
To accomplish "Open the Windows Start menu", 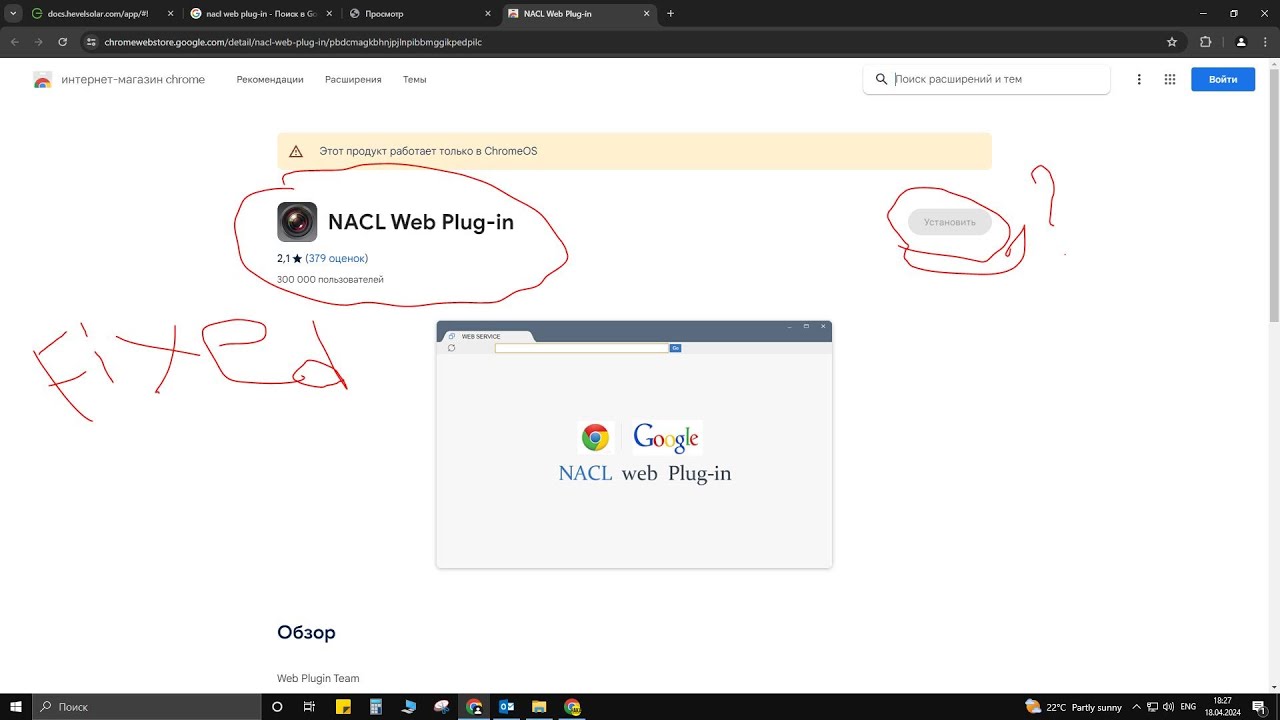I will click(16, 706).
